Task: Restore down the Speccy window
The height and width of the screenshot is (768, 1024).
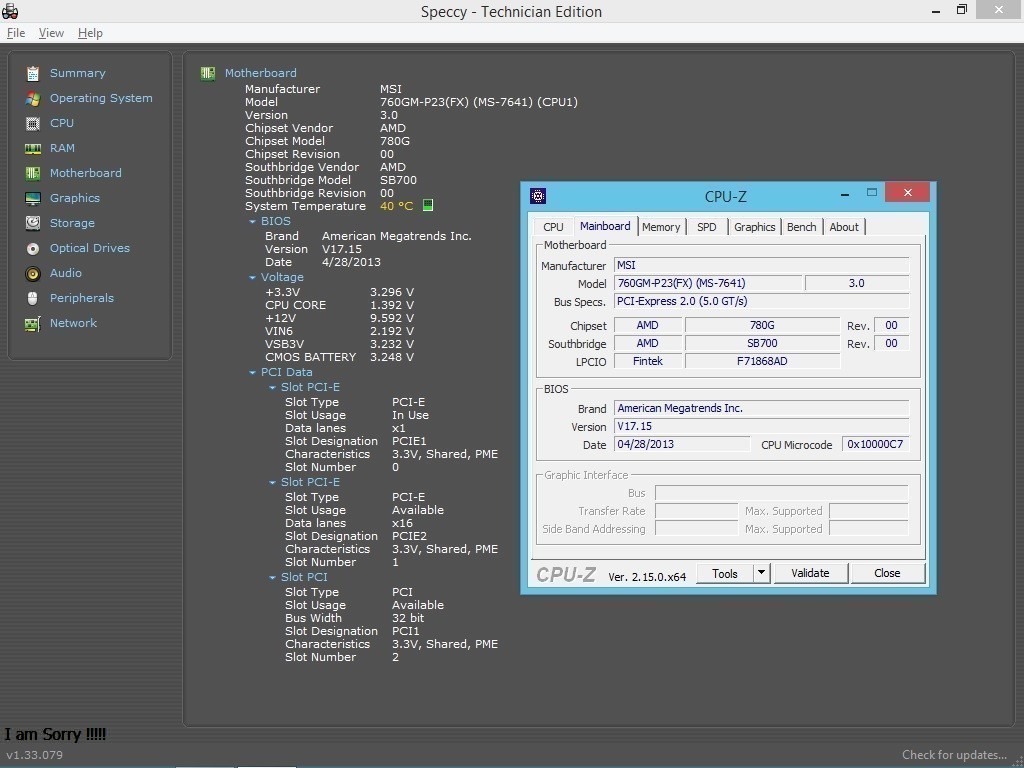Action: 961,10
